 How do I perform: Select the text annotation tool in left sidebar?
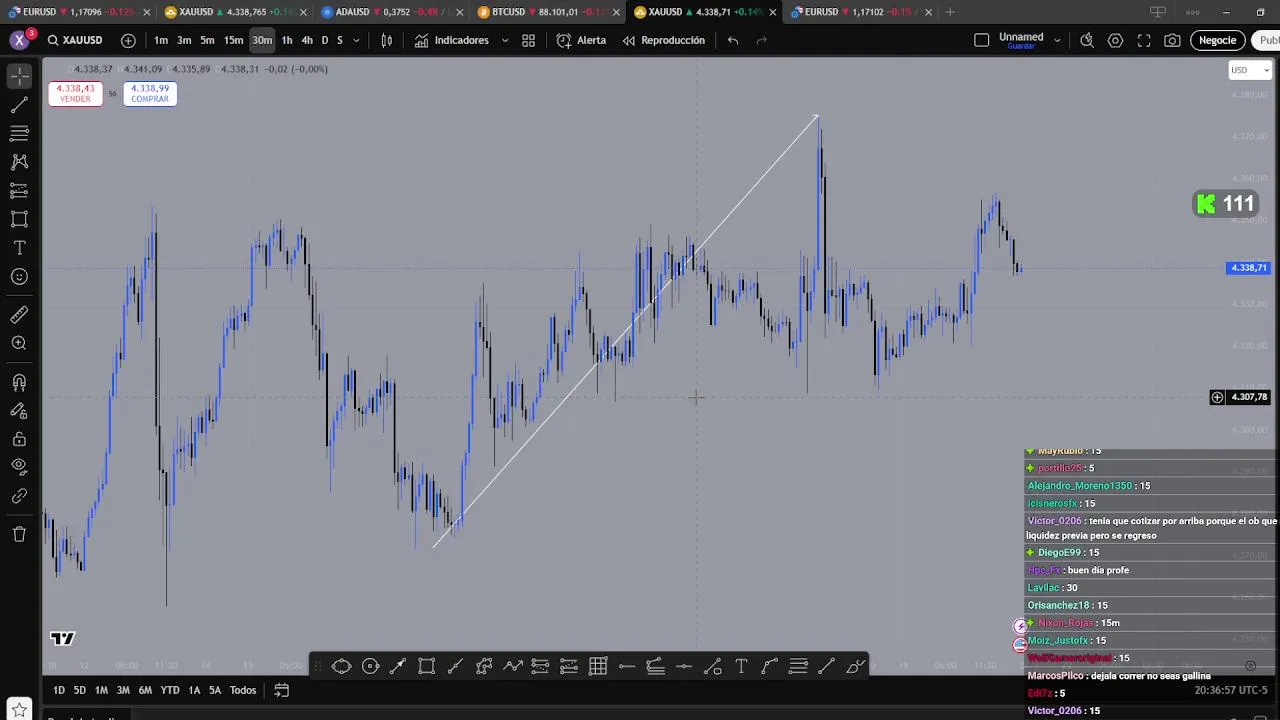pos(19,248)
